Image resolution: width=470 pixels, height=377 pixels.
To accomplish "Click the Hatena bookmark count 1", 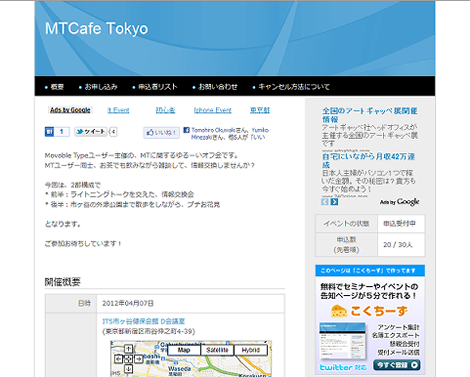I will coord(62,132).
